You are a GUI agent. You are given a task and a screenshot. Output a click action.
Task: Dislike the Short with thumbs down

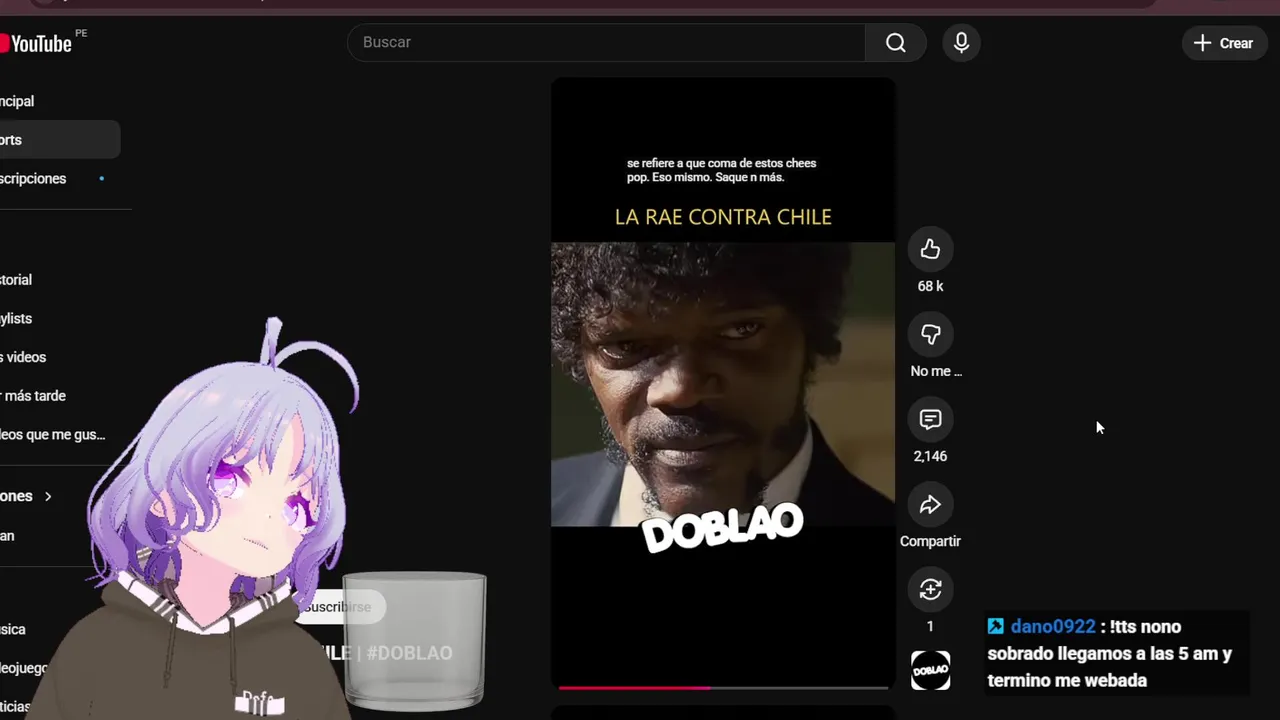[x=930, y=334]
